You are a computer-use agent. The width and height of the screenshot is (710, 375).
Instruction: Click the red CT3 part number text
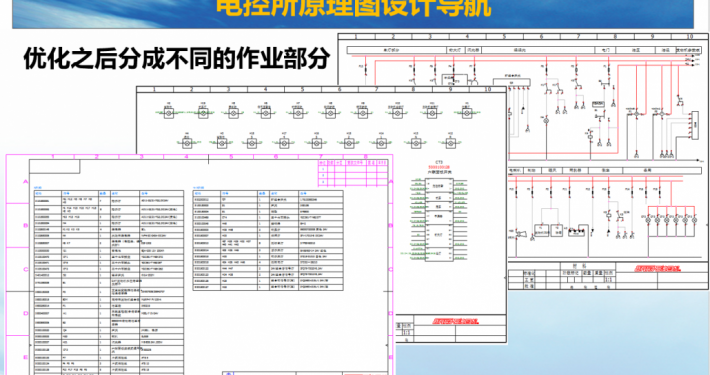(439, 167)
